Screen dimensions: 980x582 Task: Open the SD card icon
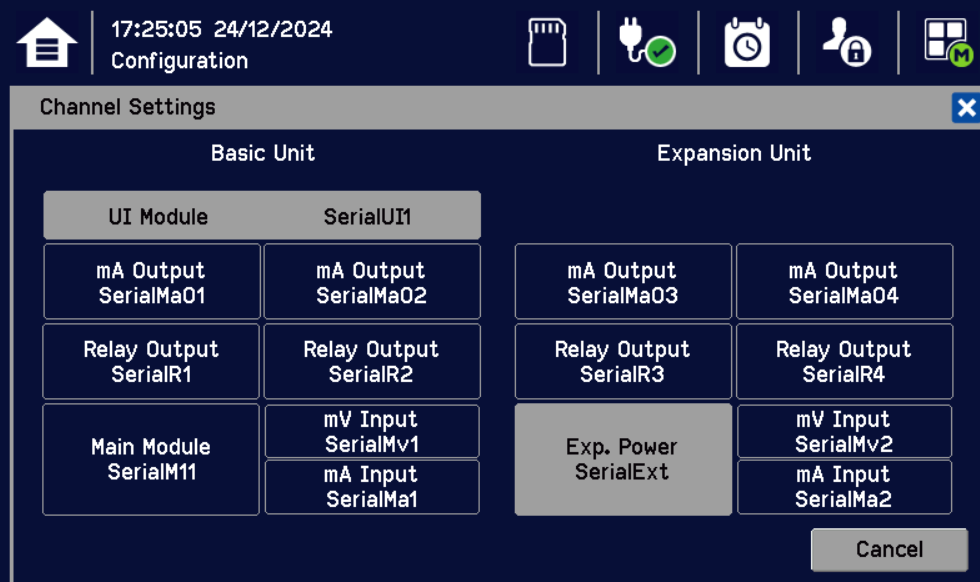pyautogui.click(x=548, y=43)
